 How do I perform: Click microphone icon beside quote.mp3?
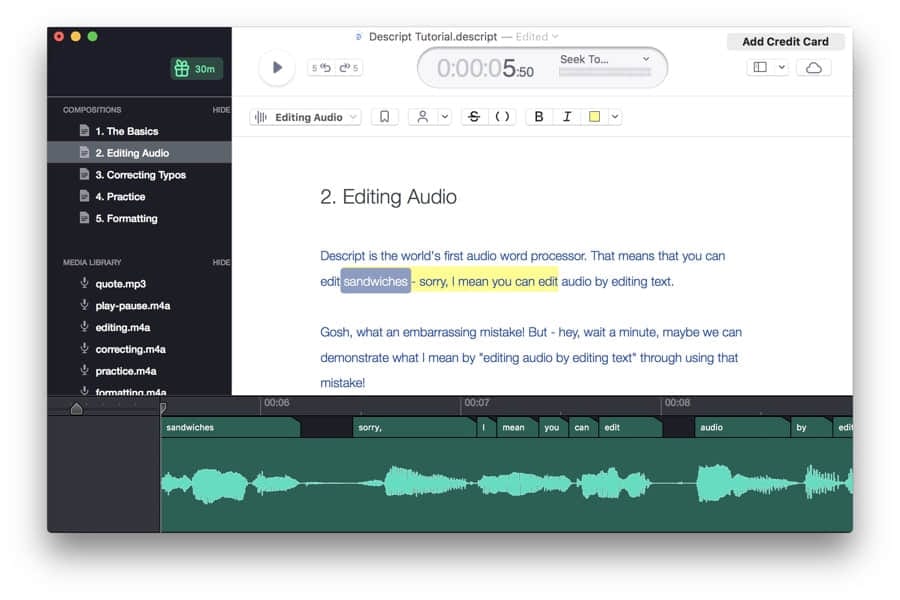point(84,283)
